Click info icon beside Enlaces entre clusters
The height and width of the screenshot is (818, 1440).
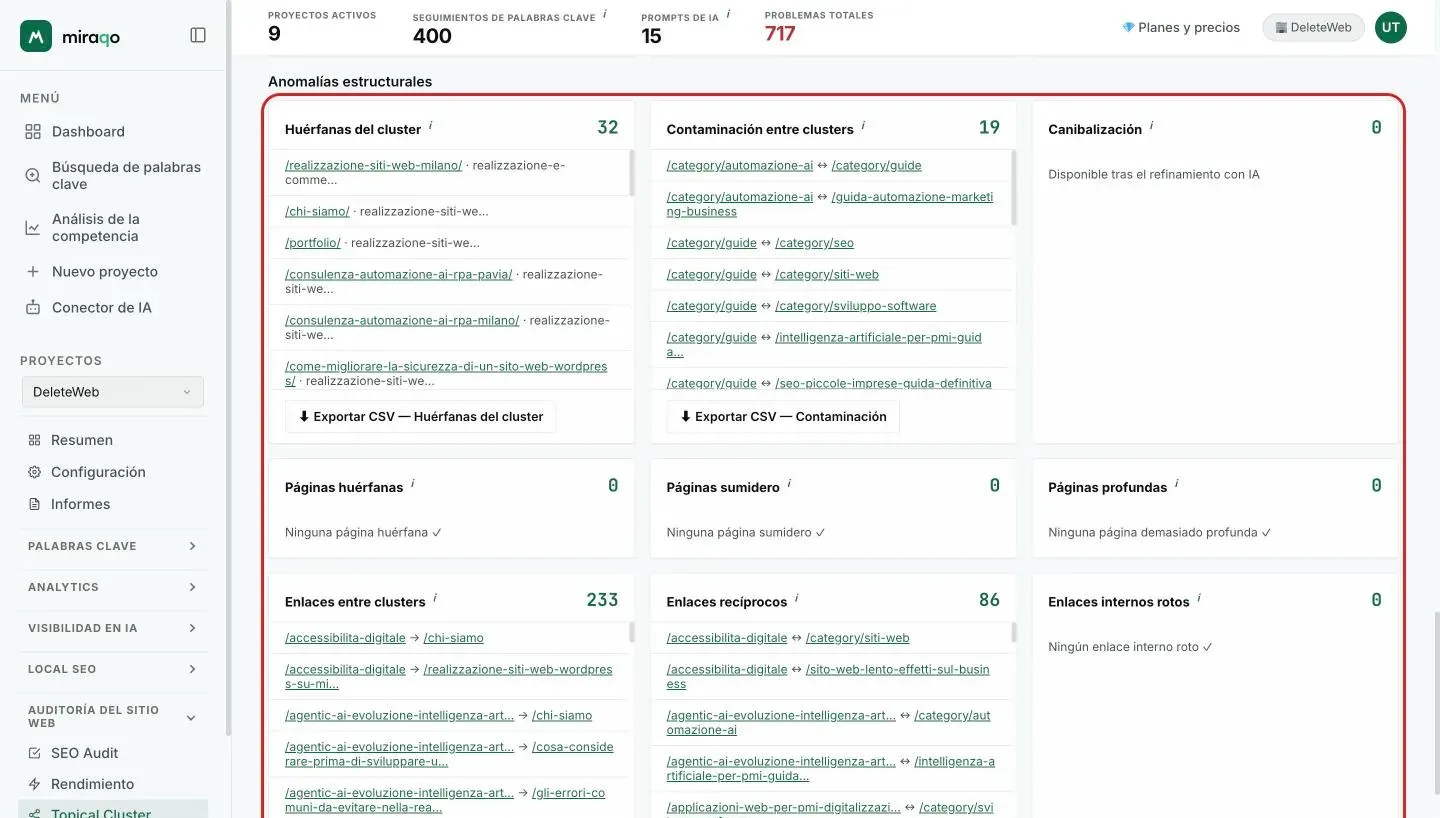[435, 600]
